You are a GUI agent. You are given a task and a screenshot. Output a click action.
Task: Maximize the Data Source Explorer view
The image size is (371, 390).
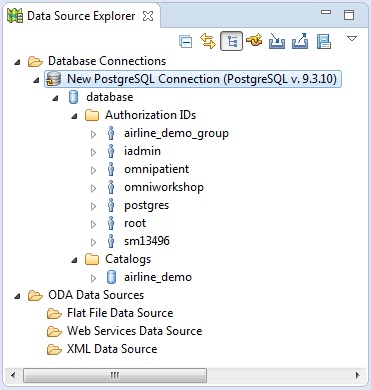tap(349, 15)
